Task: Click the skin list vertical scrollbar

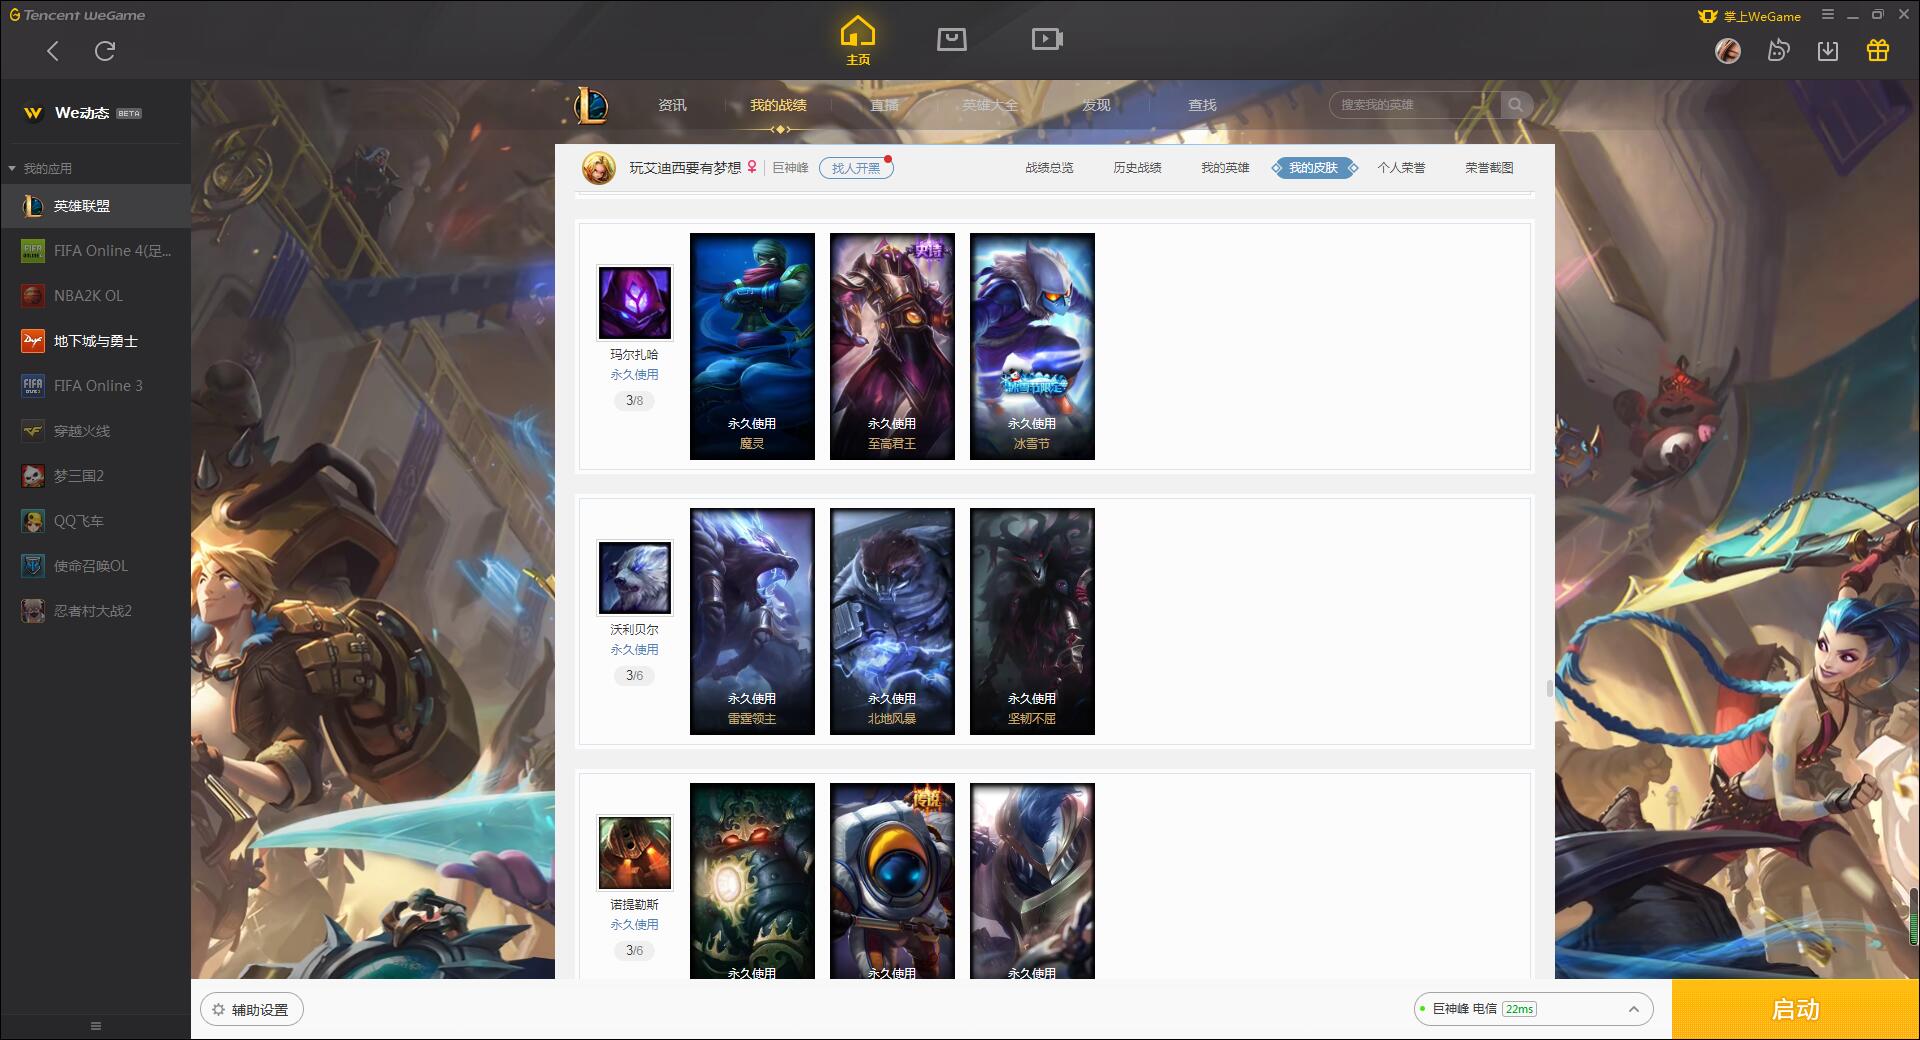Action: click(1549, 688)
